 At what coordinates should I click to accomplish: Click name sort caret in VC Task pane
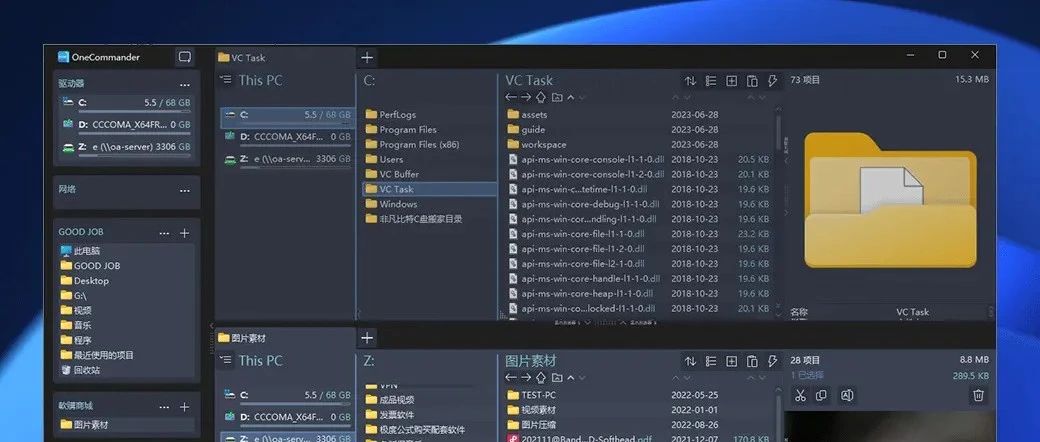[570, 98]
